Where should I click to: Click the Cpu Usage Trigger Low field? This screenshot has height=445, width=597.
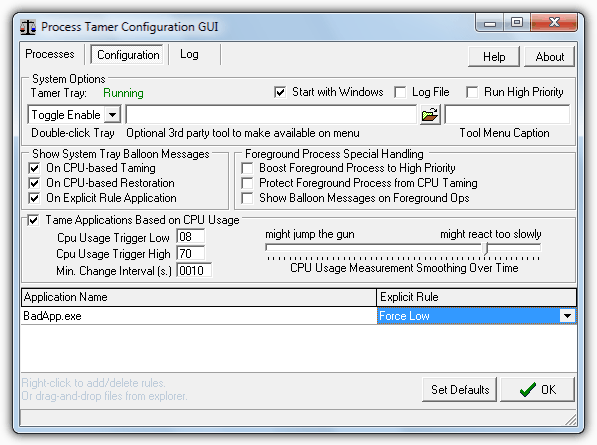[x=190, y=237]
